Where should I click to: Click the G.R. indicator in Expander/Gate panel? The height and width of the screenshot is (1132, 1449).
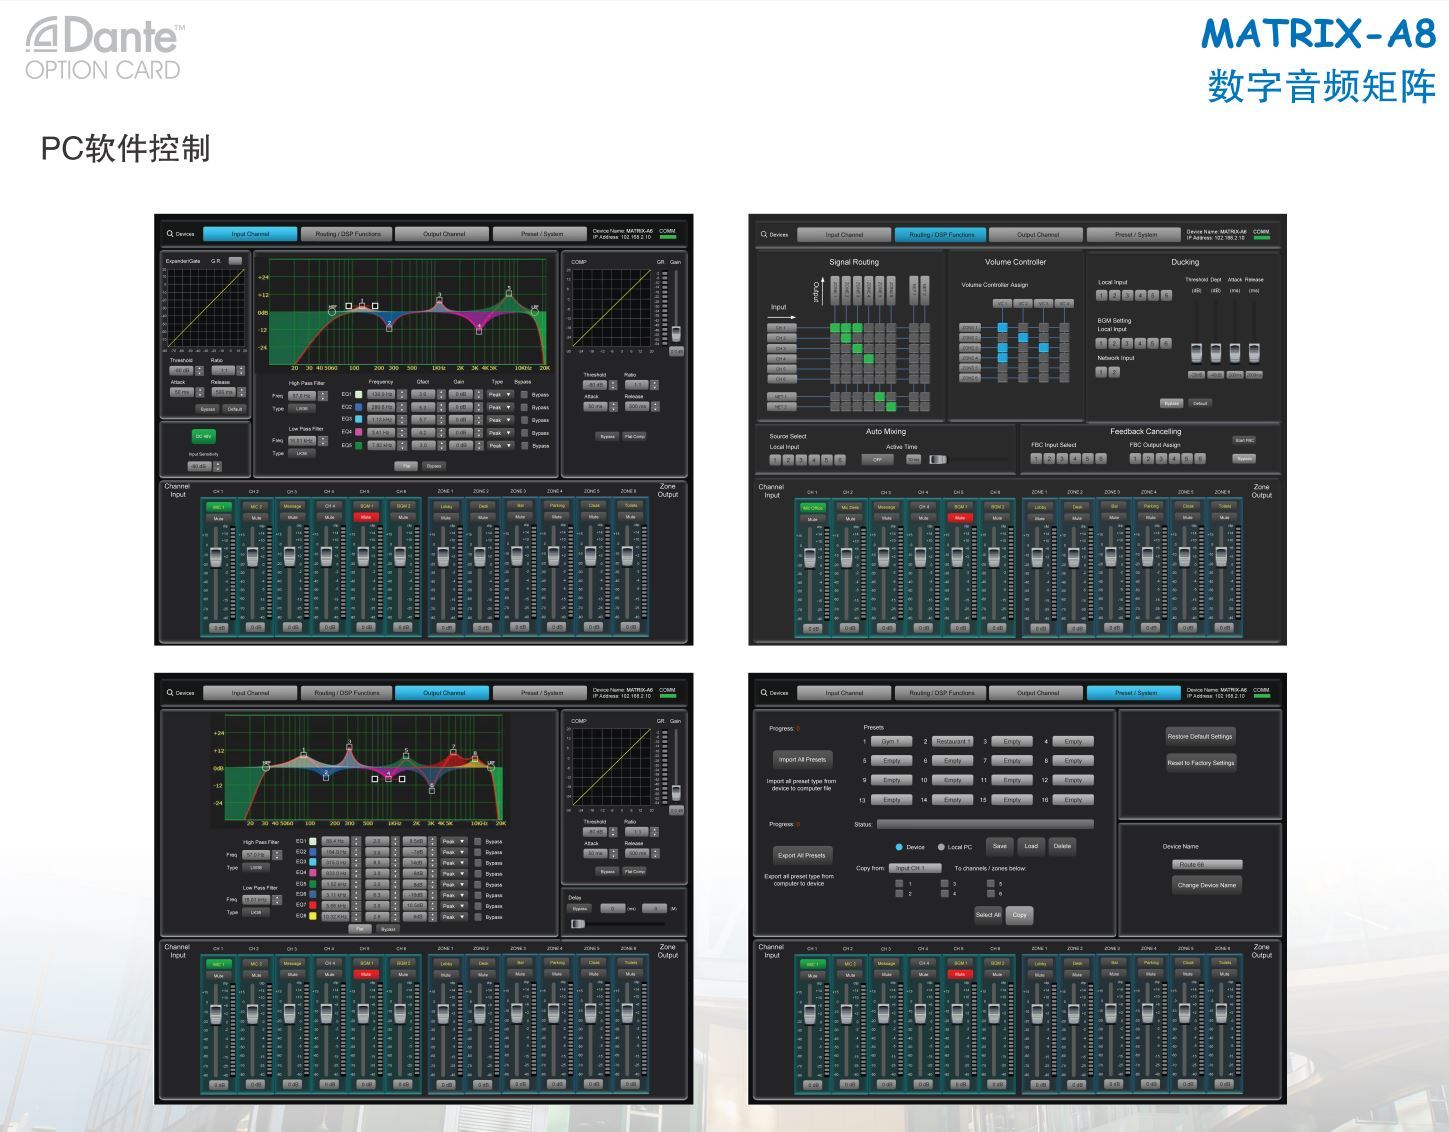pyautogui.click(x=235, y=261)
